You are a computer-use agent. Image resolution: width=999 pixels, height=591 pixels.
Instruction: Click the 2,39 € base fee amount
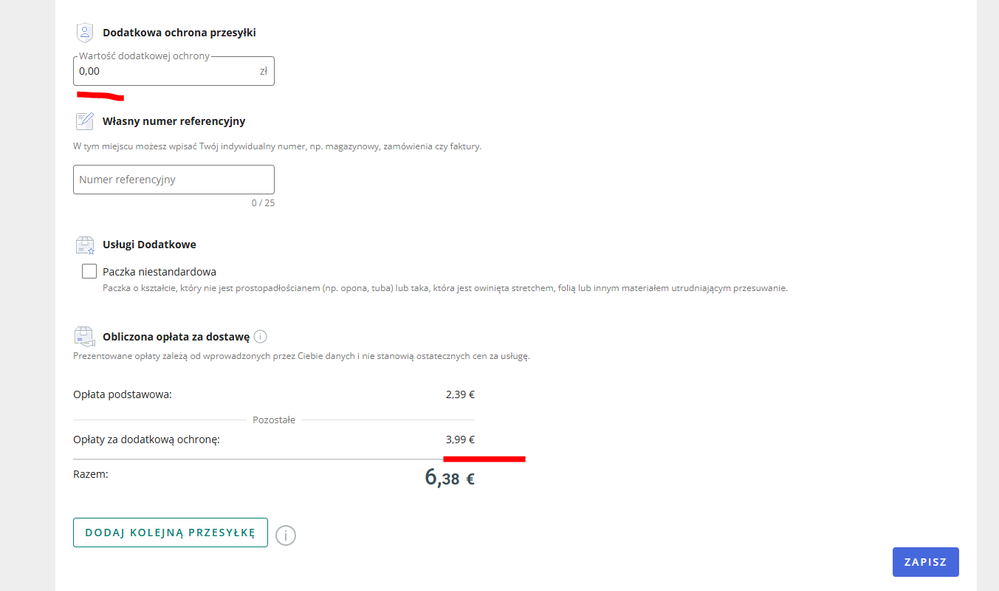(460, 394)
